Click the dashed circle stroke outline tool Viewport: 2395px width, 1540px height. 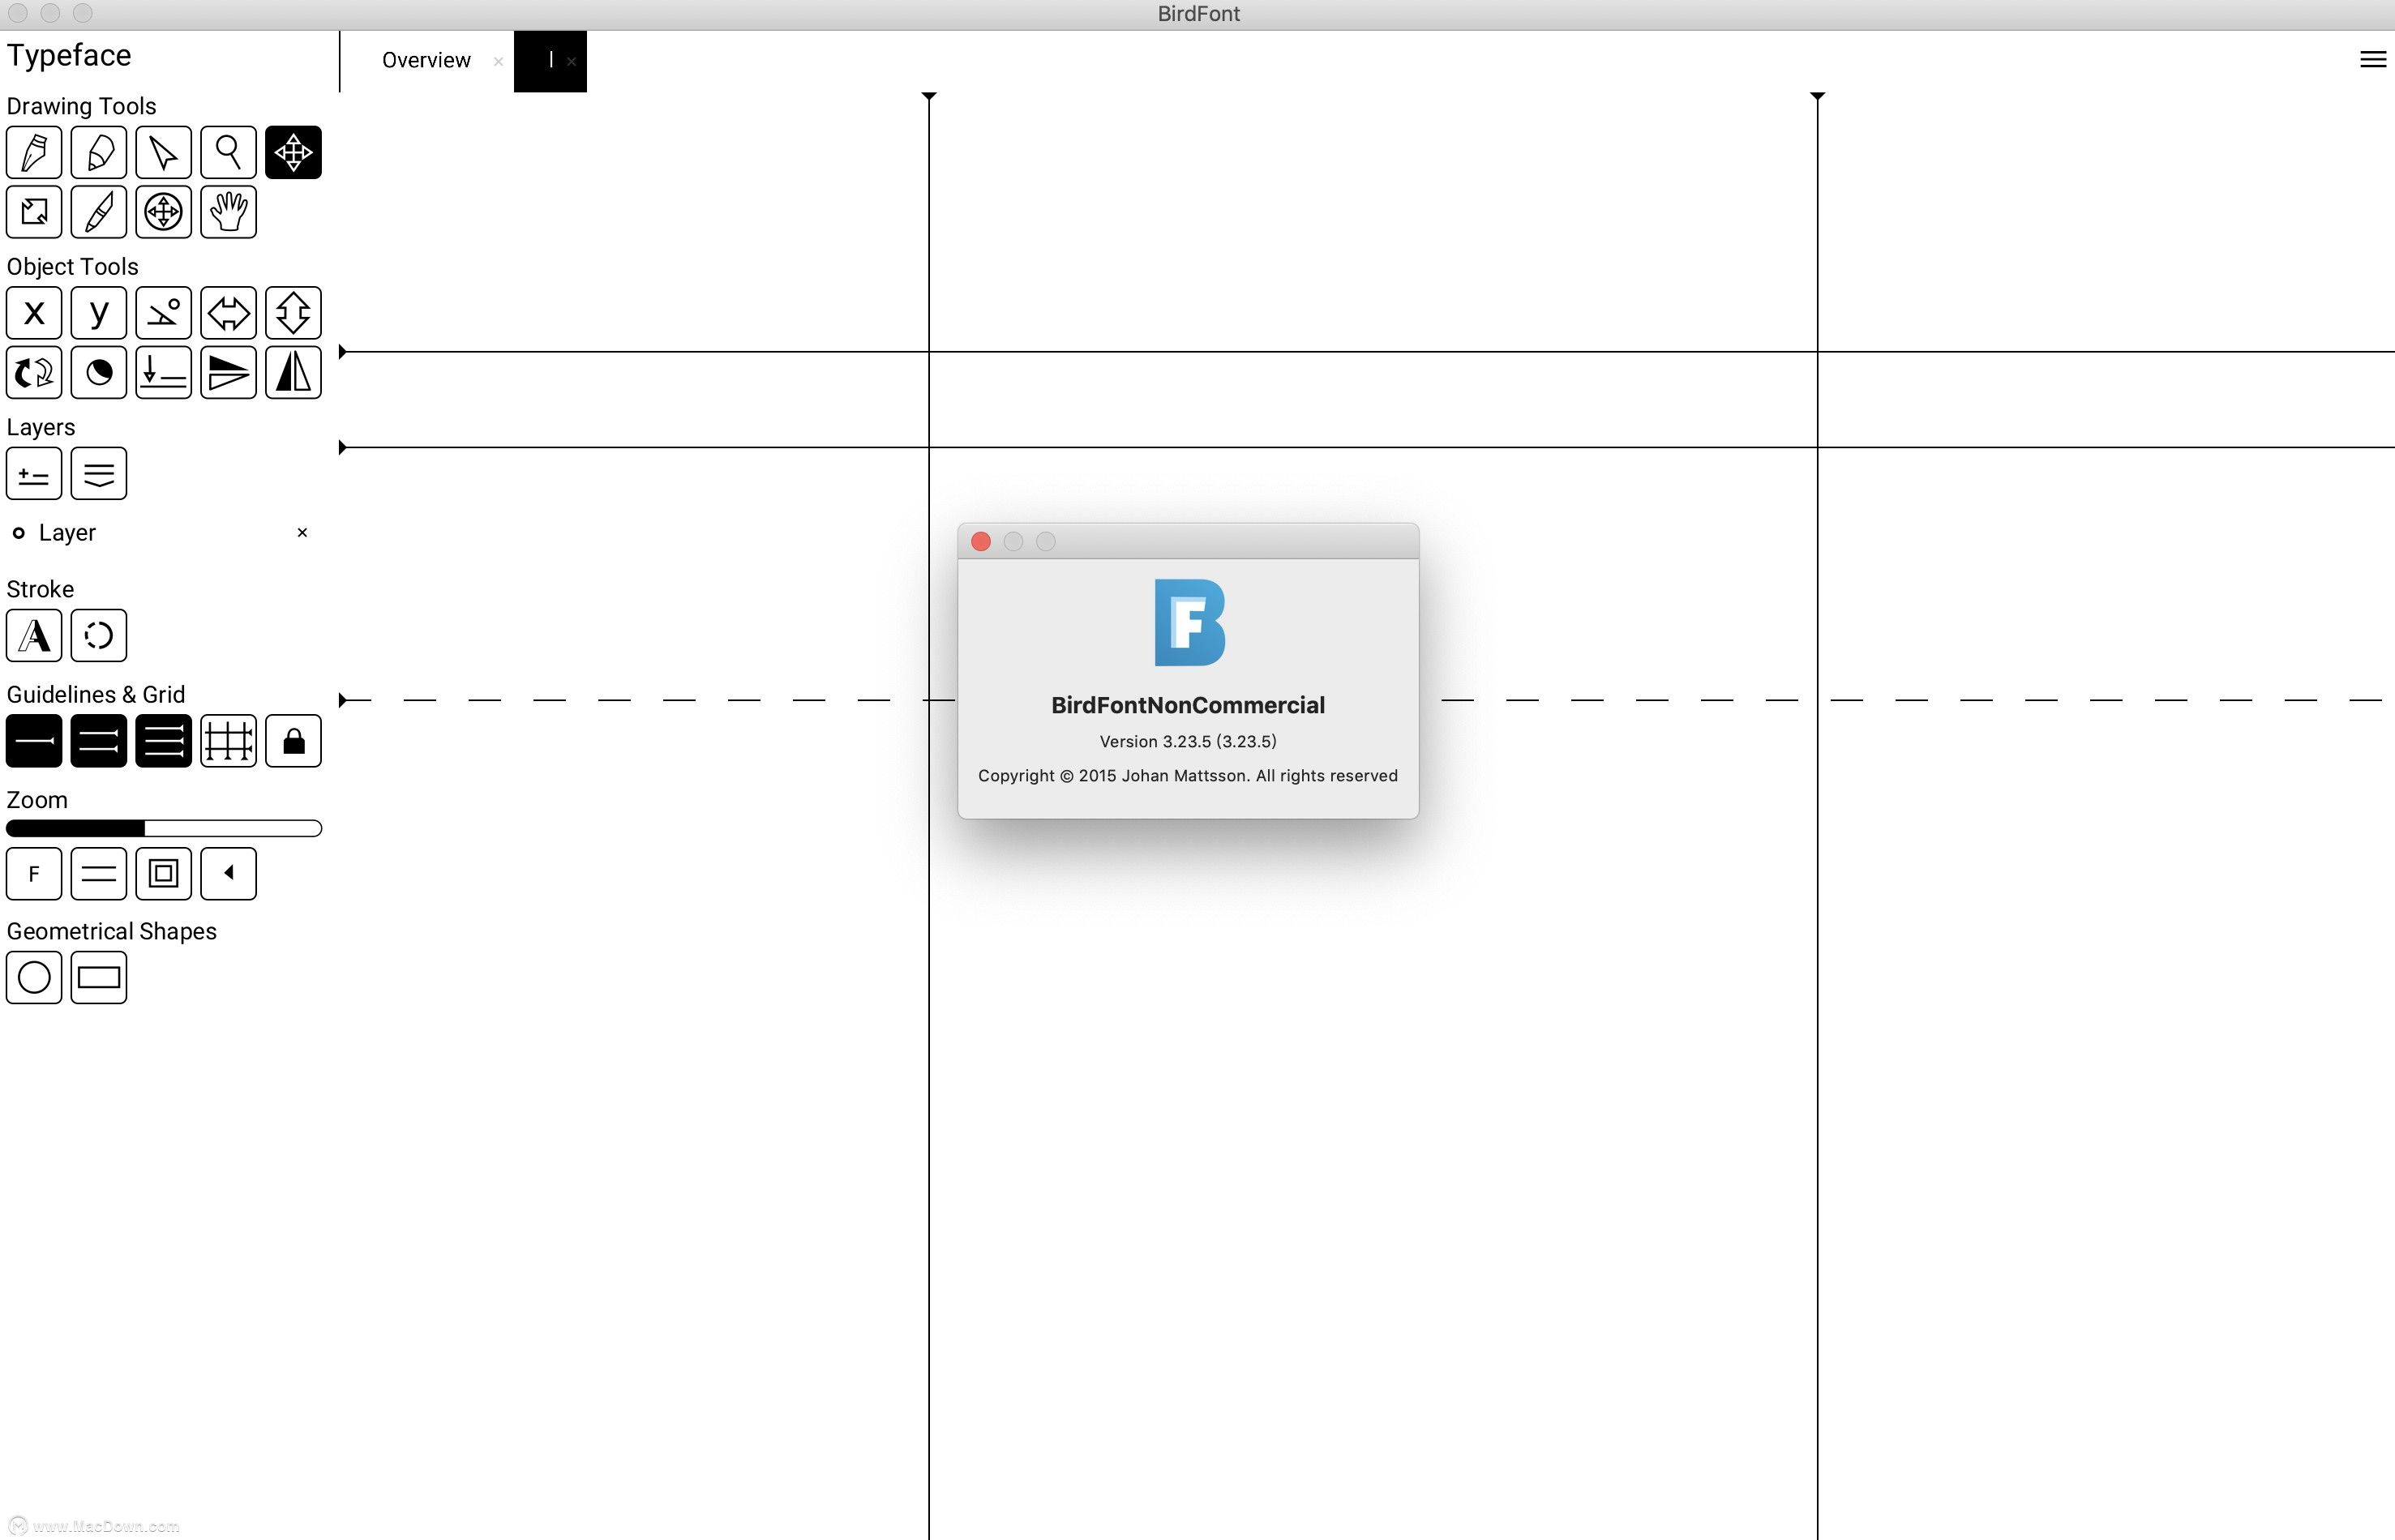point(99,635)
